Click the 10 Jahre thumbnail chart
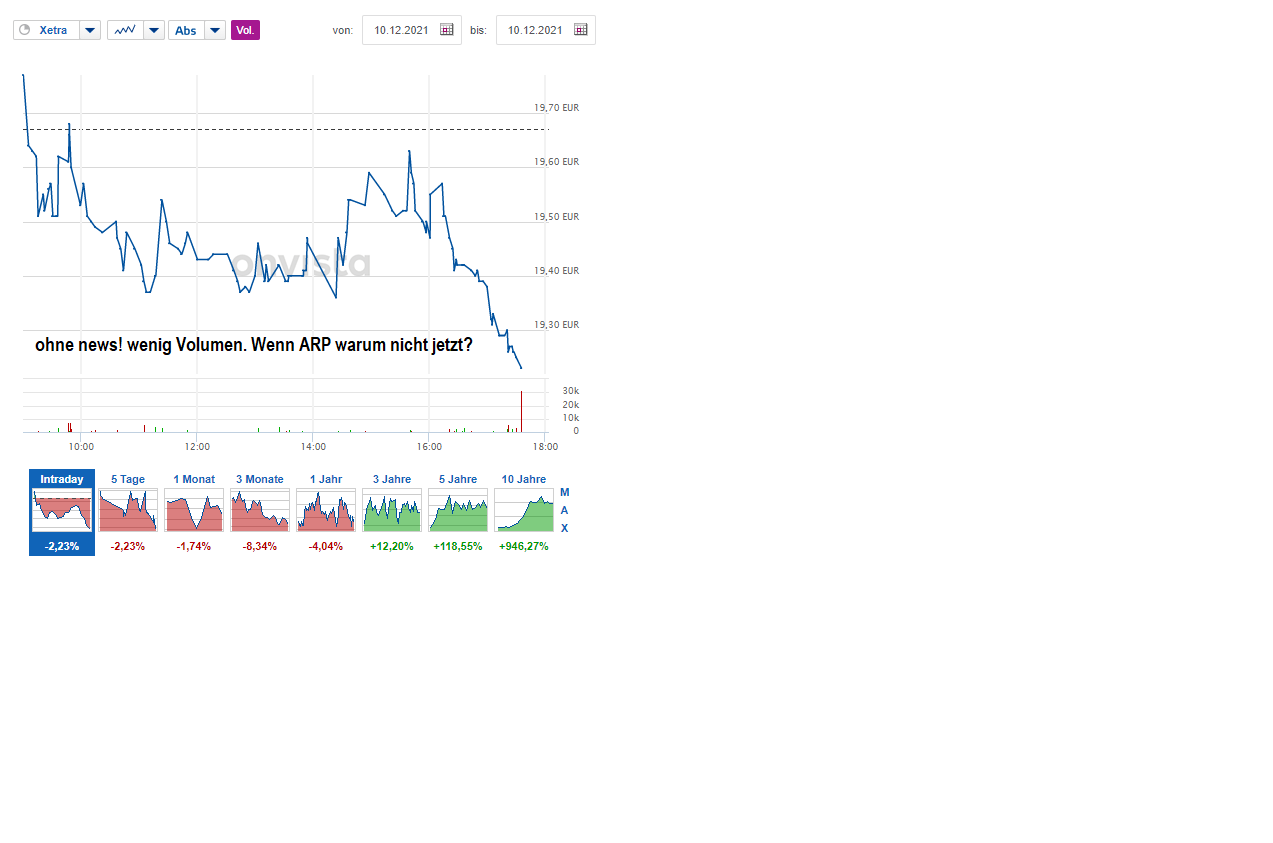The image size is (1273, 843). [x=523, y=510]
